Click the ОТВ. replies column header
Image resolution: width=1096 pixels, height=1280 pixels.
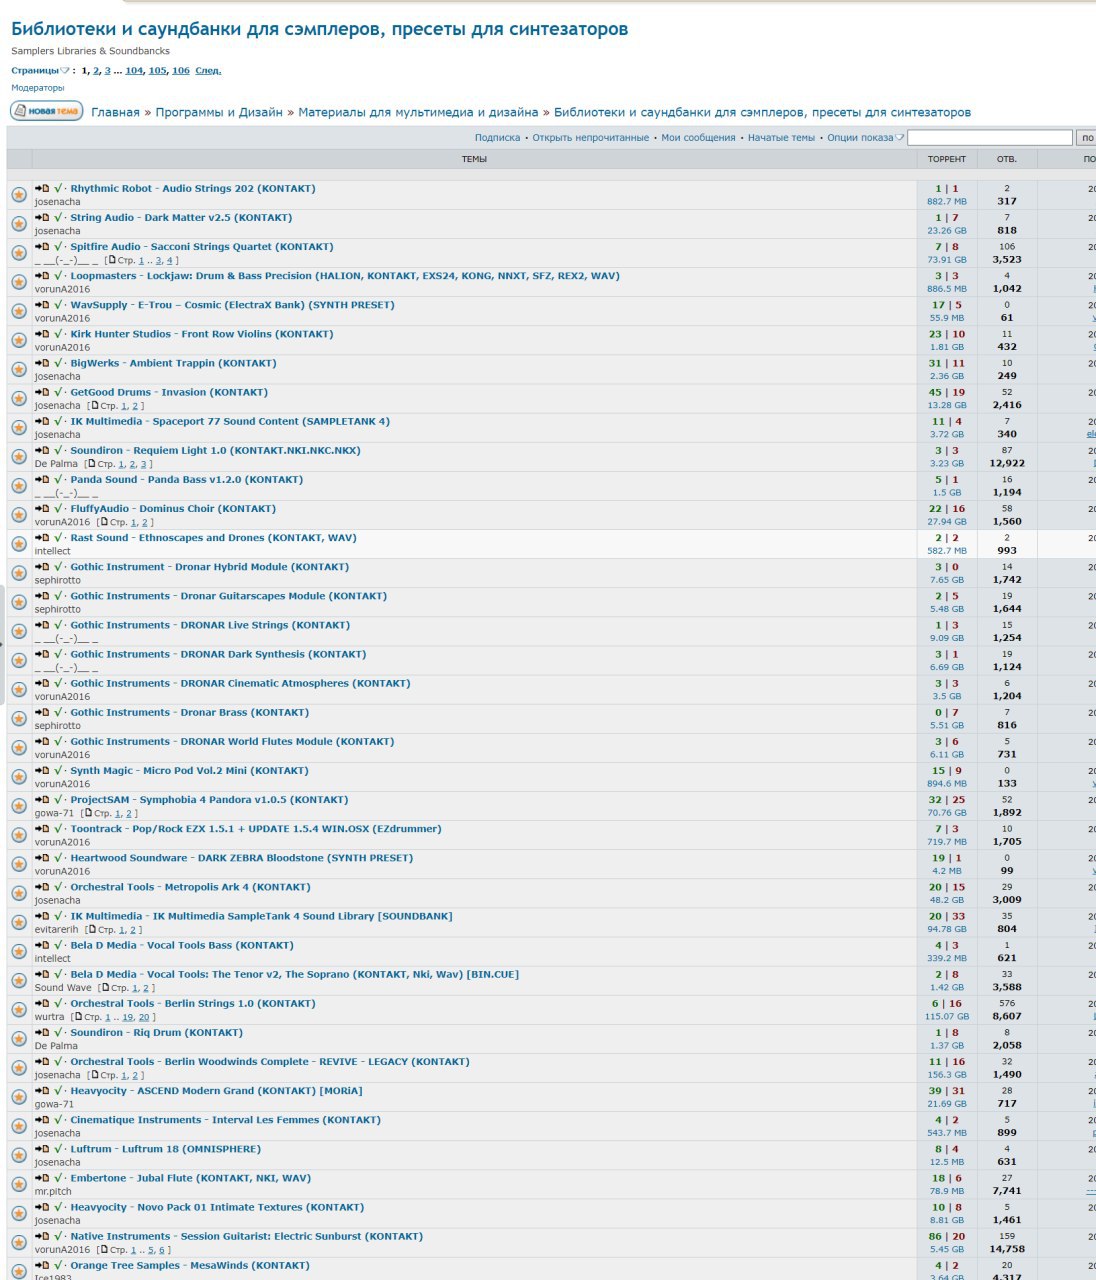click(x=1007, y=159)
